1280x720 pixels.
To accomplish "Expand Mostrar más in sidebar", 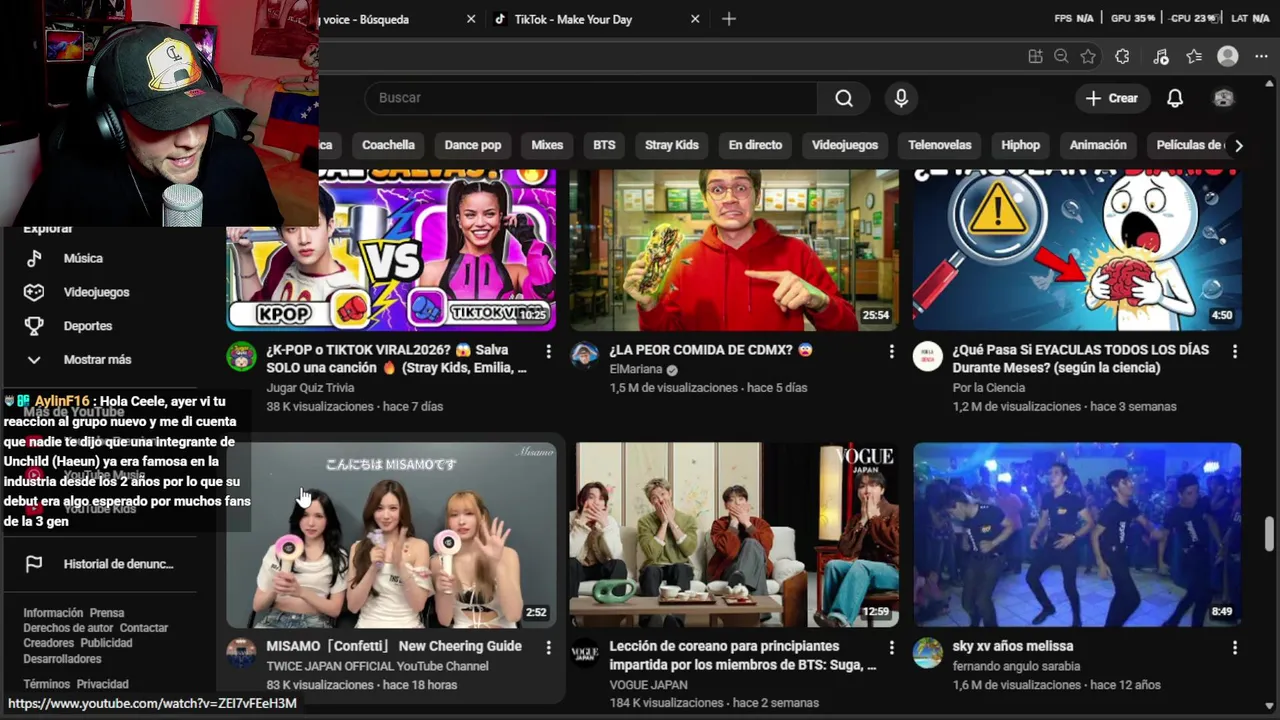I will tap(97, 360).
